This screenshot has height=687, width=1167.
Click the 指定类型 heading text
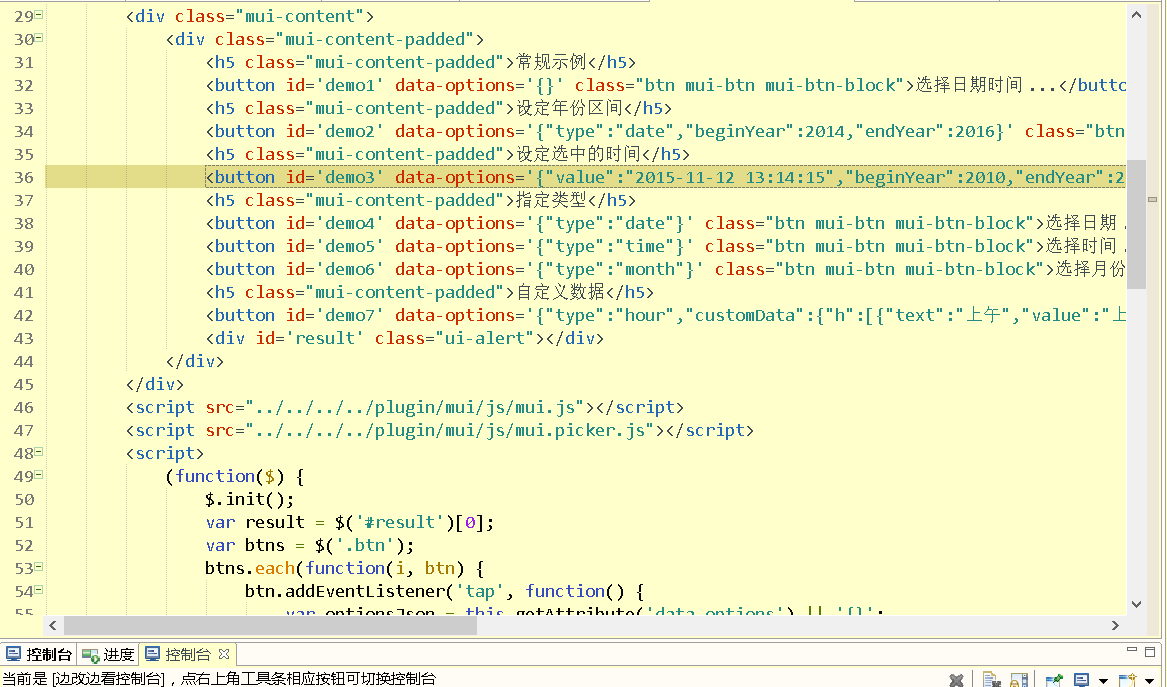551,200
